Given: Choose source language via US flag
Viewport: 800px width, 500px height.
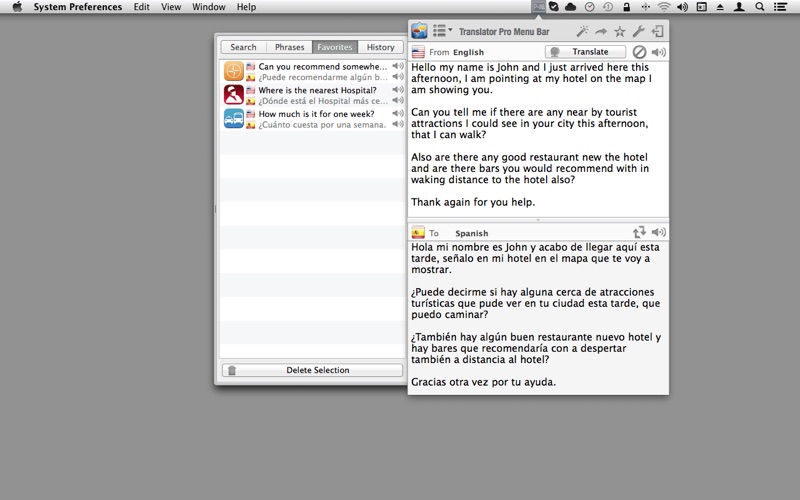Looking at the screenshot, I should point(418,52).
